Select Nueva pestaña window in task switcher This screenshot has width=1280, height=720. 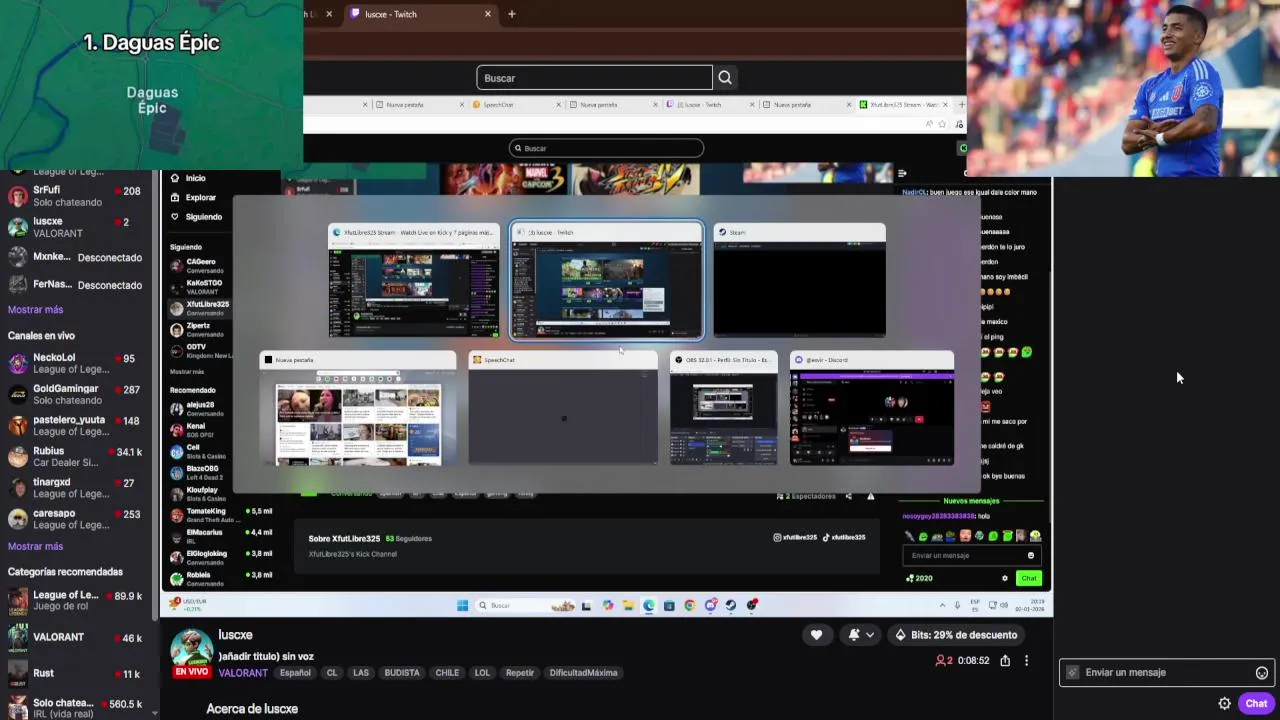(358, 408)
